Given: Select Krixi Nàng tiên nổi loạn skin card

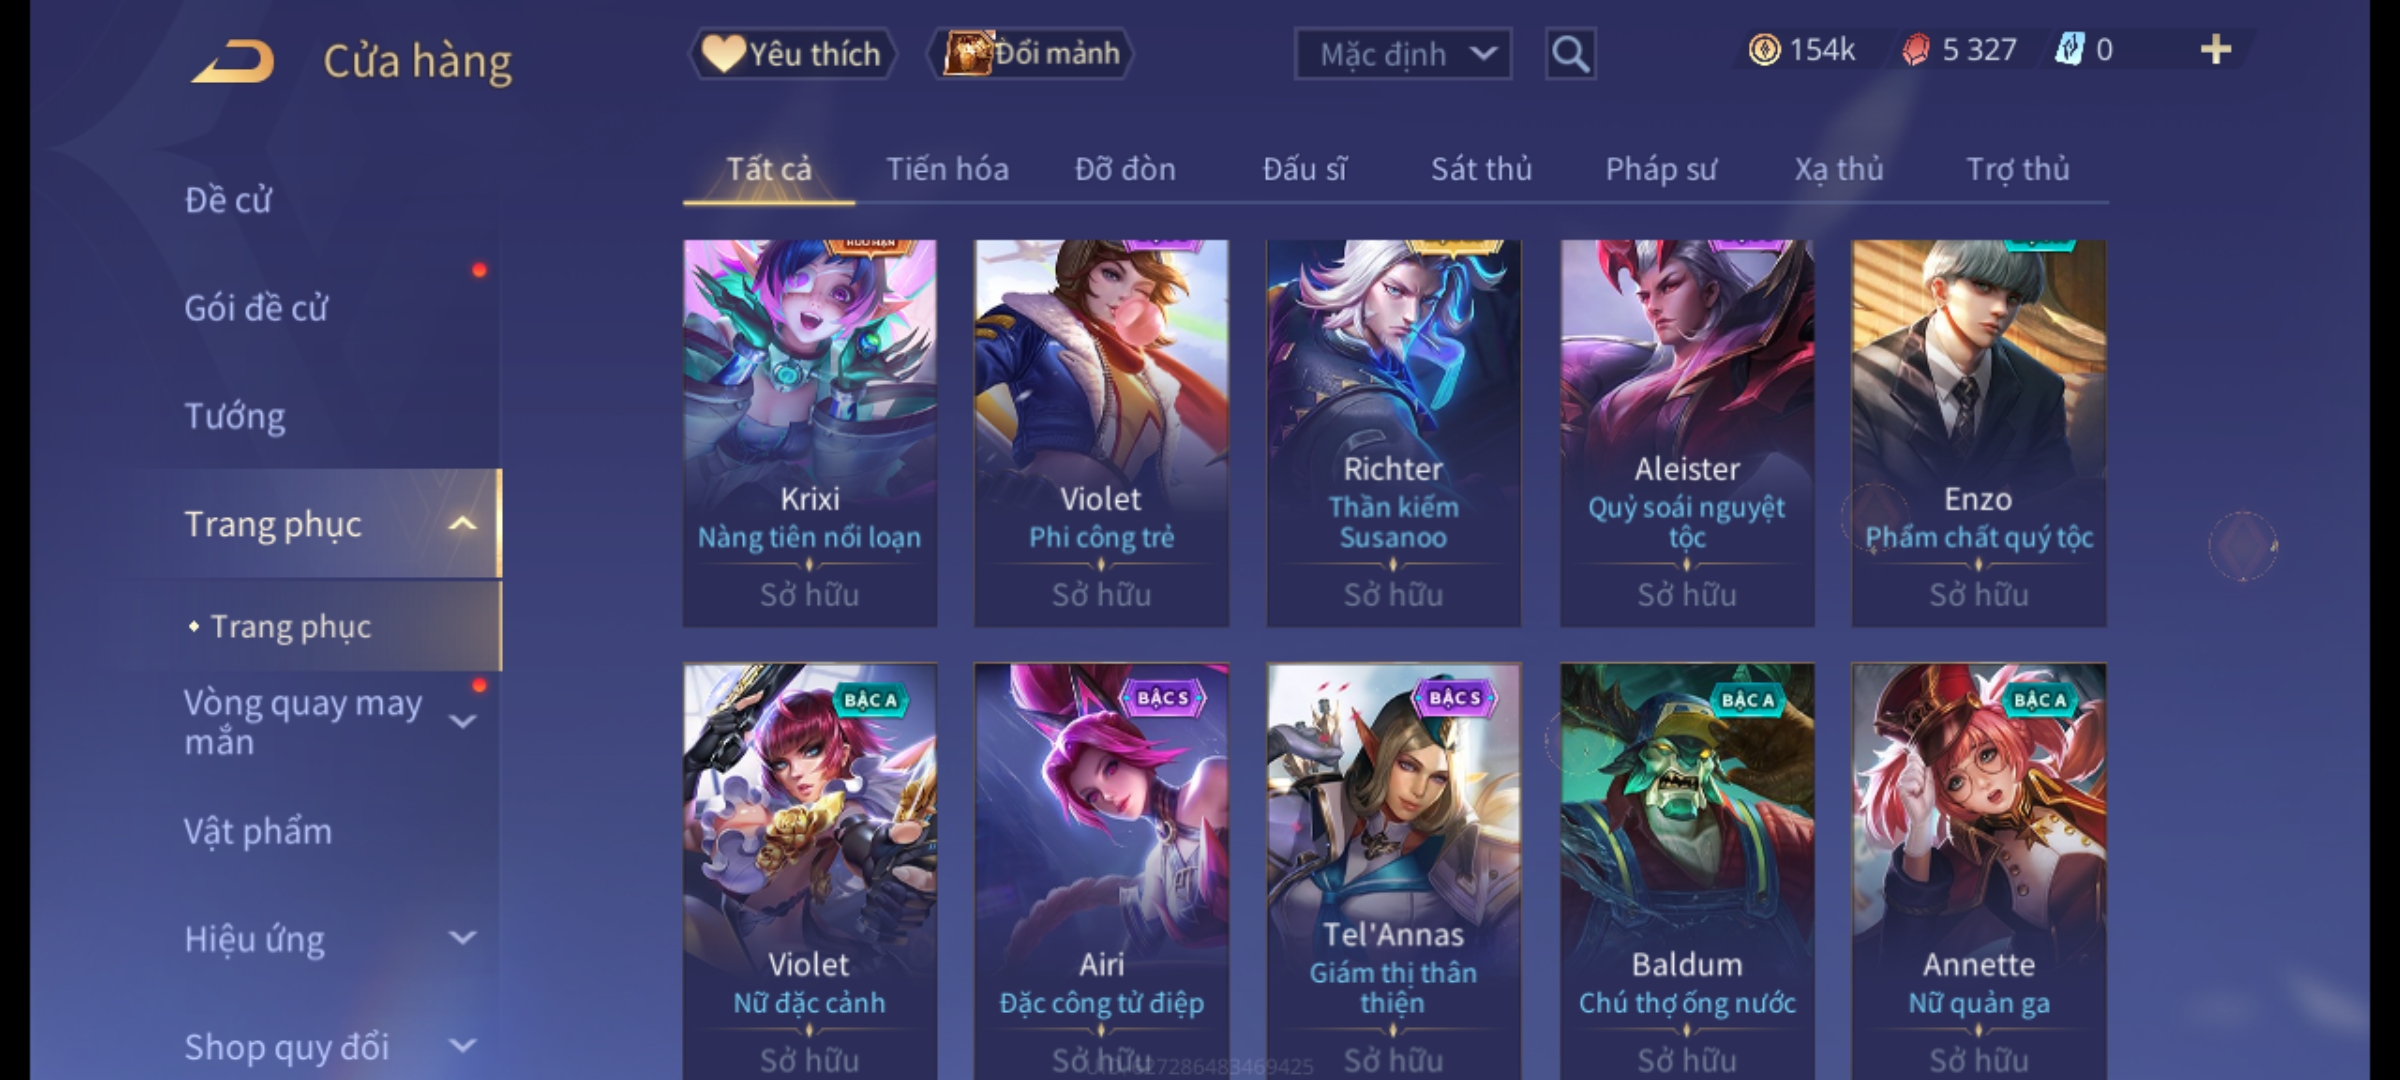Looking at the screenshot, I should click(x=810, y=433).
